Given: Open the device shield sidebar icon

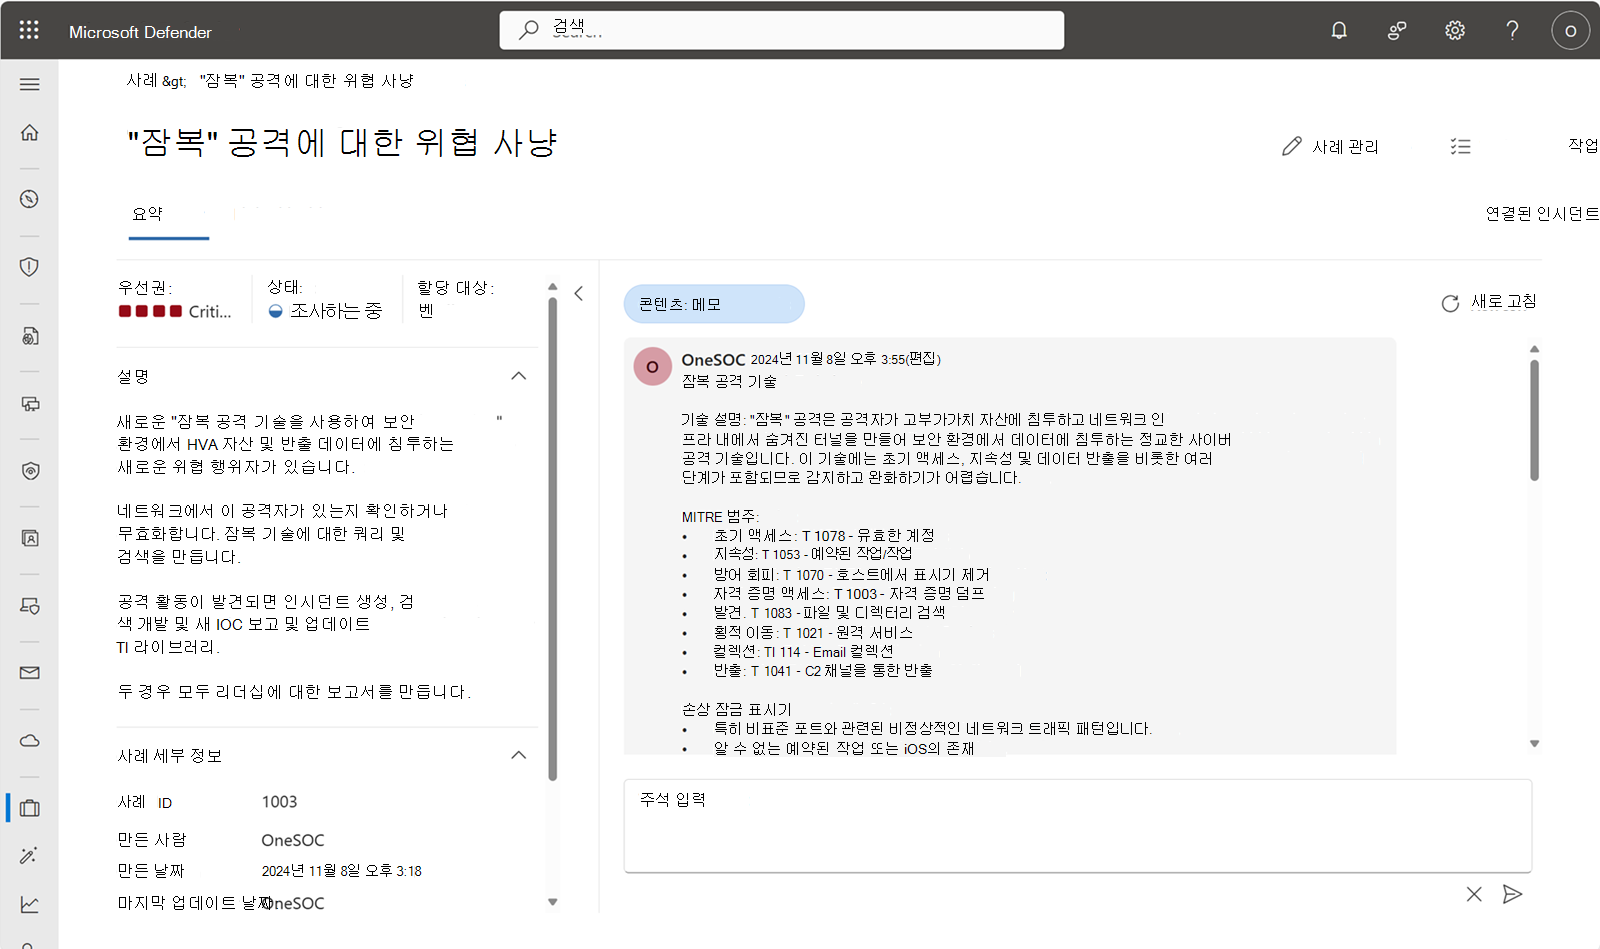Looking at the screenshot, I should 30,606.
